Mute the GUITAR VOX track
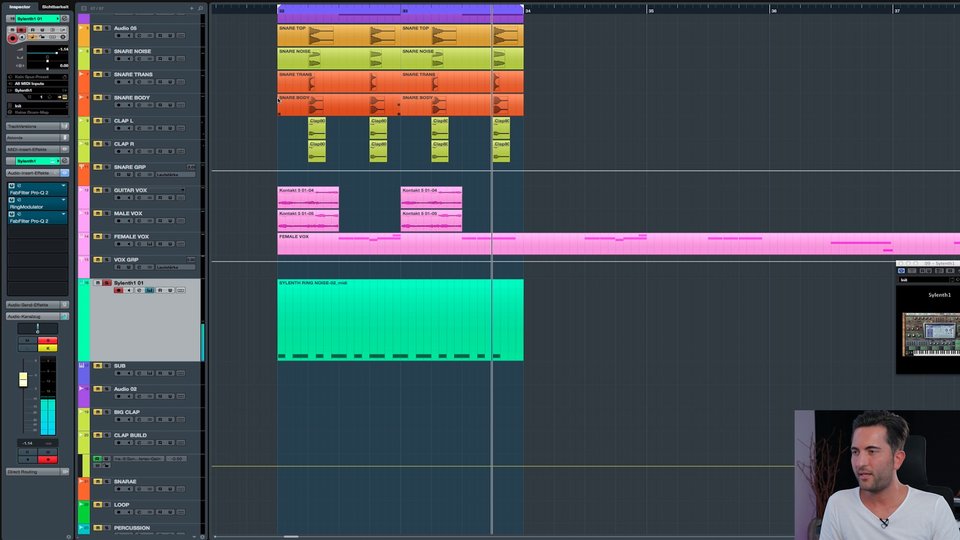960x540 pixels. (97, 190)
